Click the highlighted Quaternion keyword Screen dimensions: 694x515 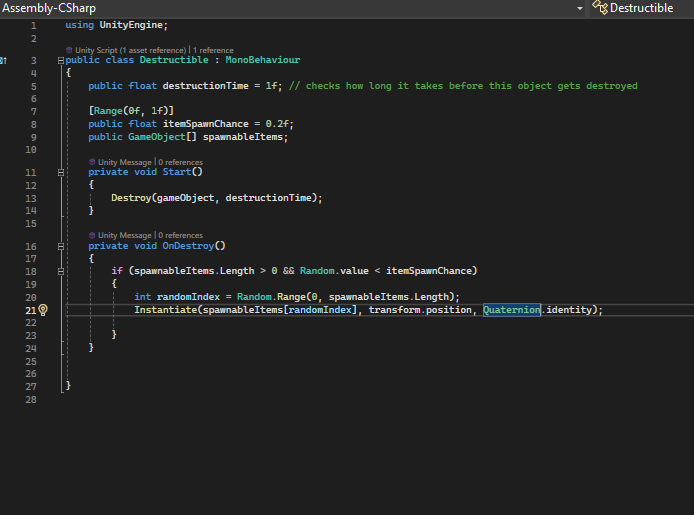(511, 310)
